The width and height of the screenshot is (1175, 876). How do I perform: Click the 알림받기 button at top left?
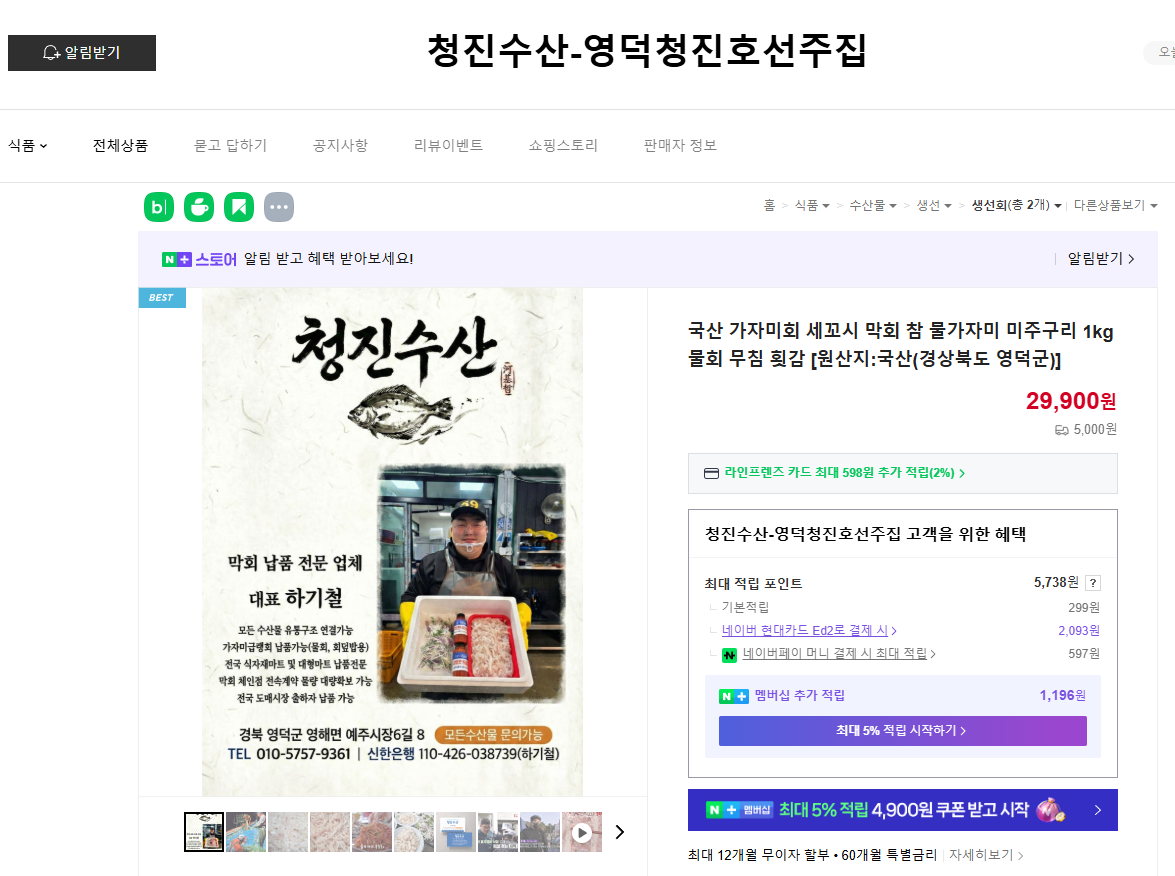pyautogui.click(x=82, y=53)
